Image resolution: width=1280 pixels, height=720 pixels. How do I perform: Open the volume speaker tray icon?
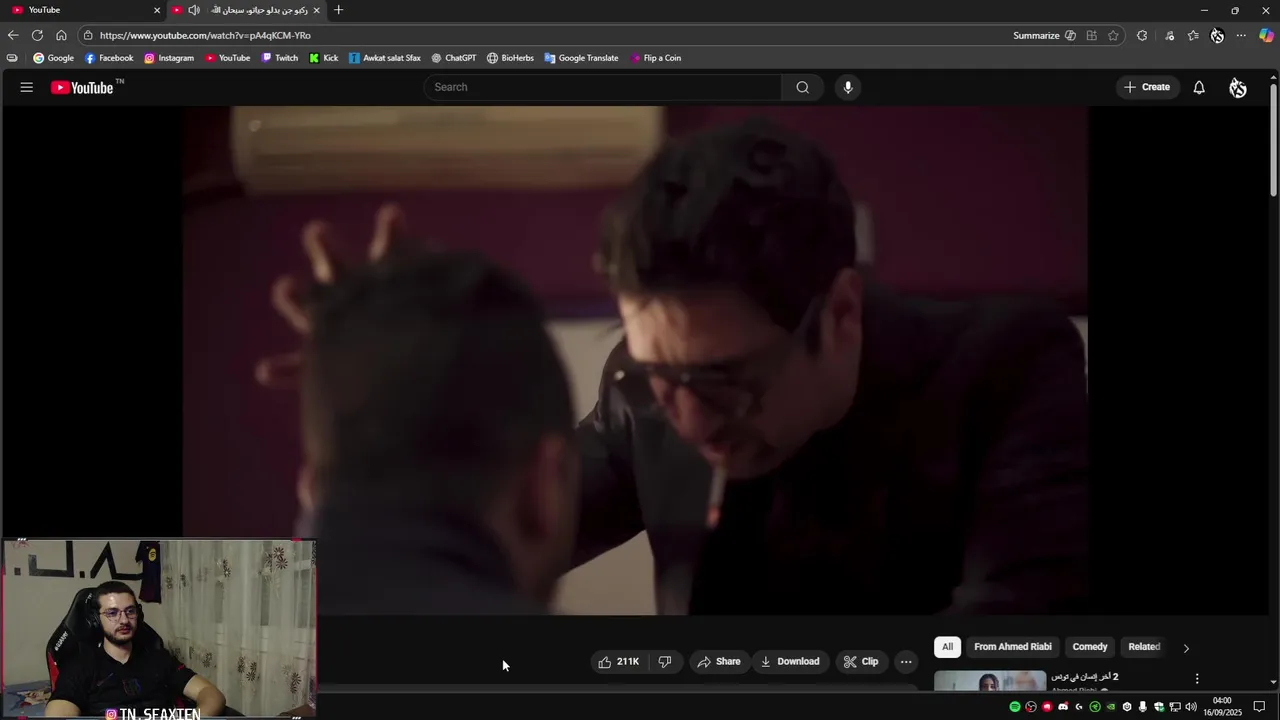1191,707
